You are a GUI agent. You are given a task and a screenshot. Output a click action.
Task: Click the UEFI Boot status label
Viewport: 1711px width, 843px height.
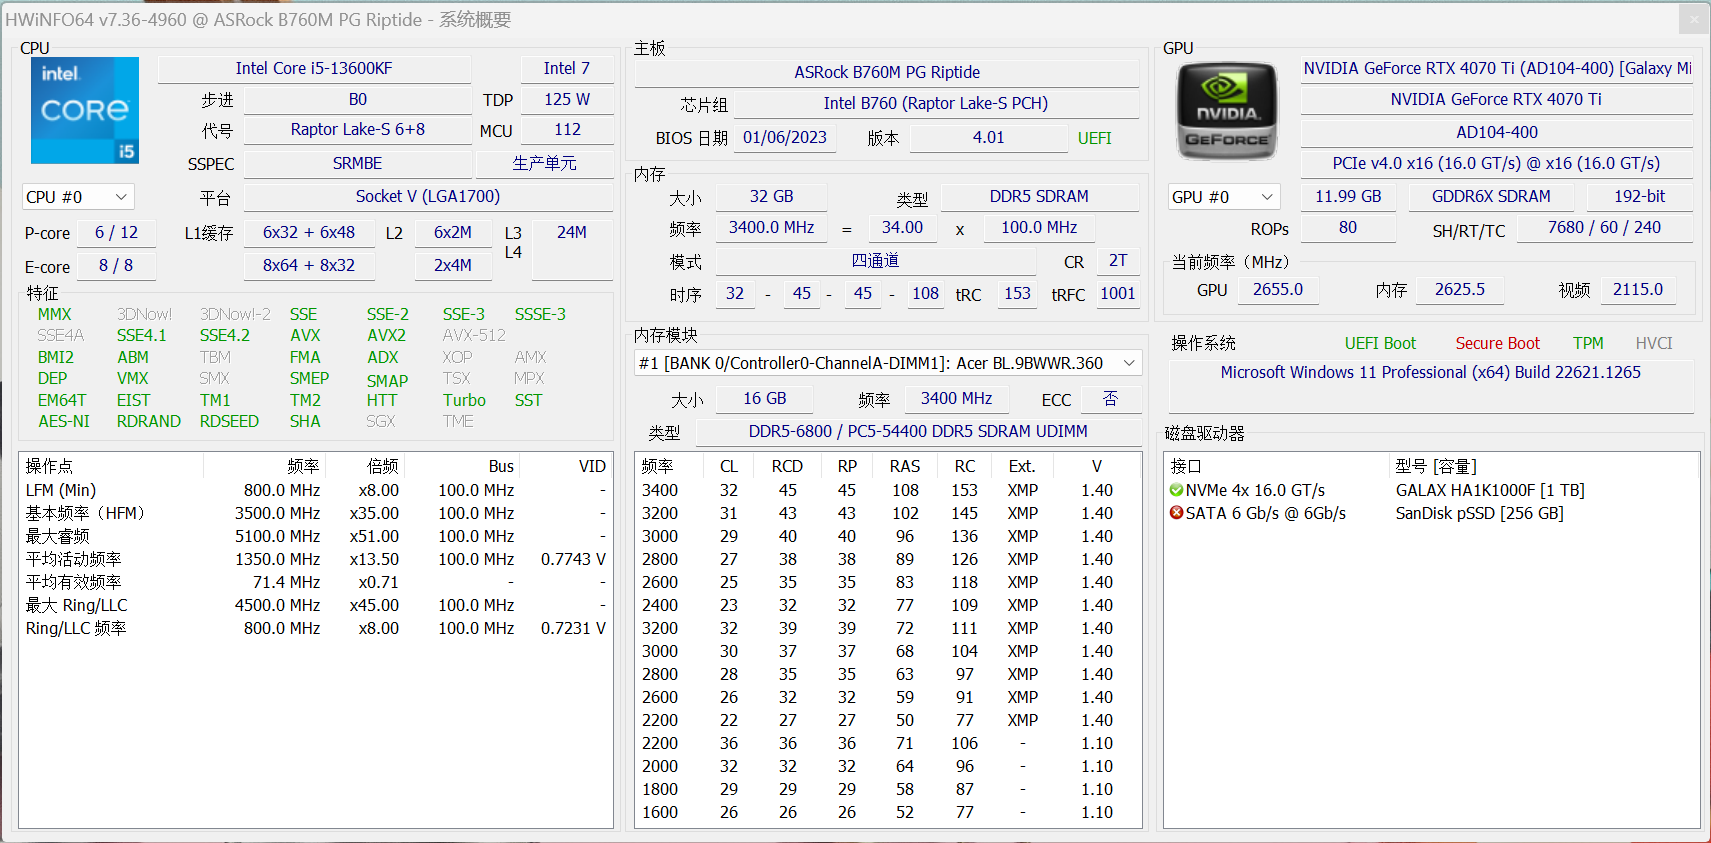[1380, 343]
